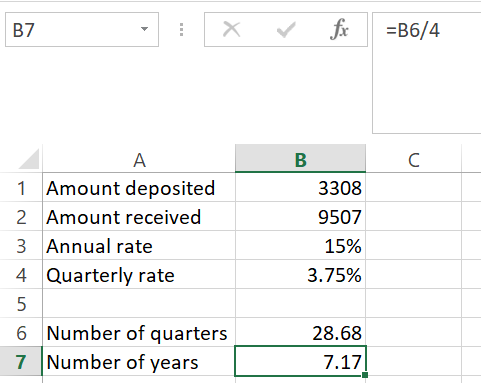Screen dimensions: 481x383
Task: Click the Name Box showing B7
Action: pyautogui.click(x=82, y=30)
